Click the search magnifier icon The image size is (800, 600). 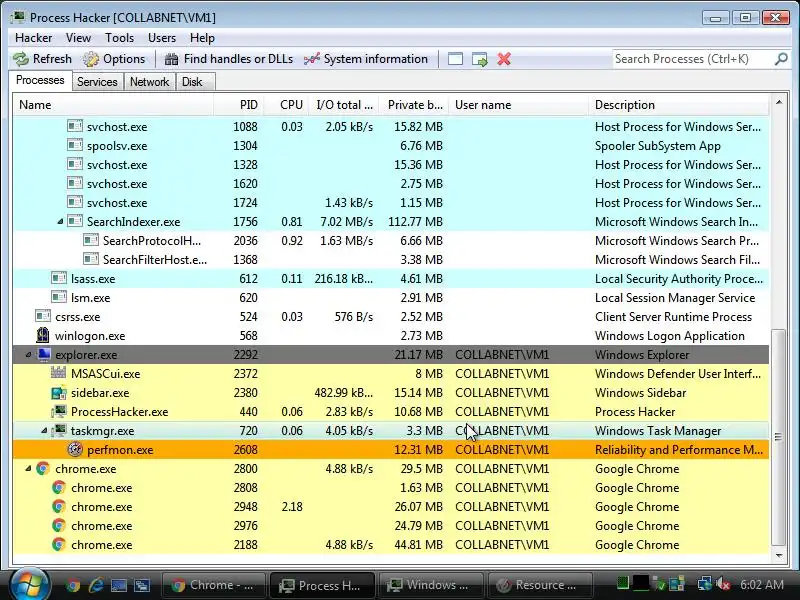781,59
